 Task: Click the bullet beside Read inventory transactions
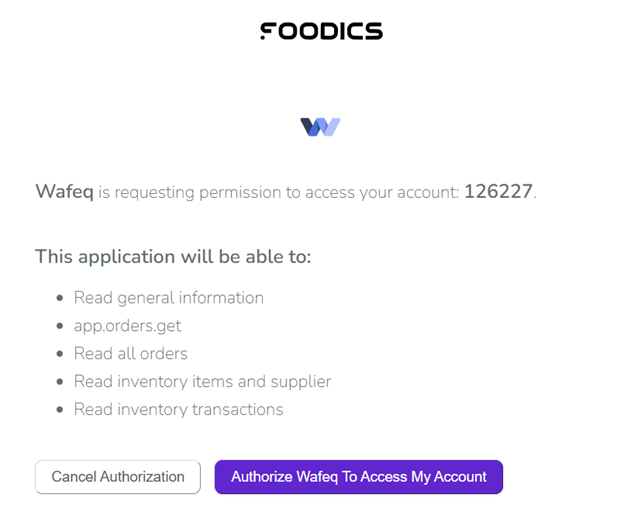60,410
